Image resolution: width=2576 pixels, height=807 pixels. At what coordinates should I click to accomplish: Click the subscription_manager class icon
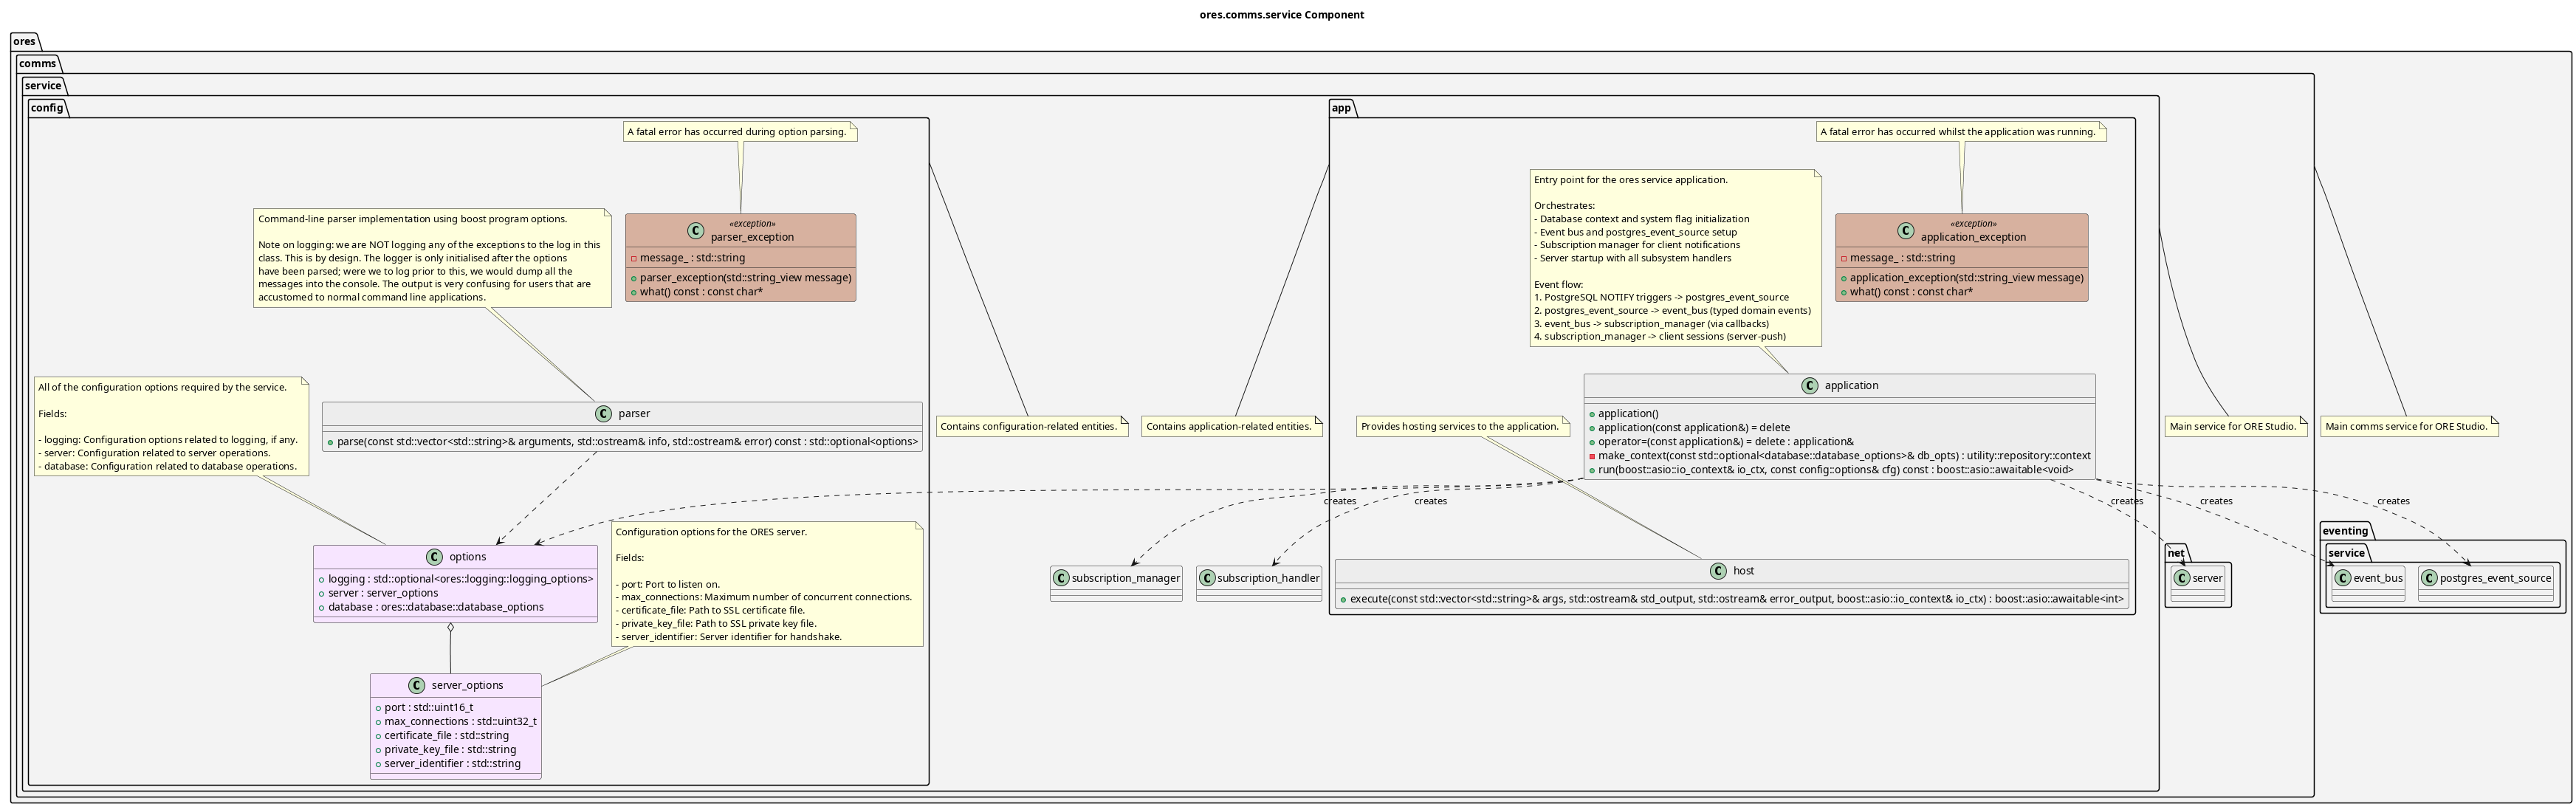click(x=1061, y=578)
